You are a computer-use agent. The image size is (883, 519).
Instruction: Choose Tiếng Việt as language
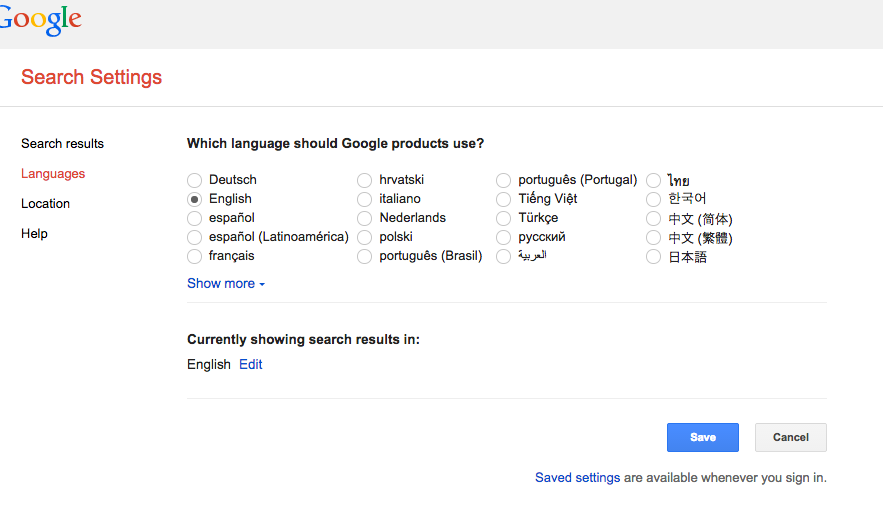[x=504, y=199]
